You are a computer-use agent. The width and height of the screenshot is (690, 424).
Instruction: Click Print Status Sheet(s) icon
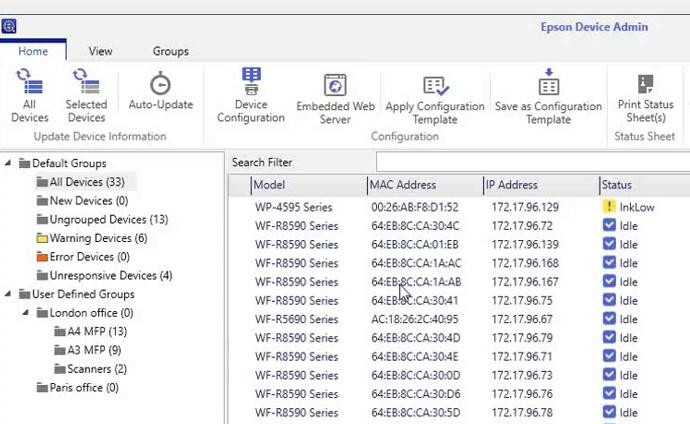click(x=646, y=84)
